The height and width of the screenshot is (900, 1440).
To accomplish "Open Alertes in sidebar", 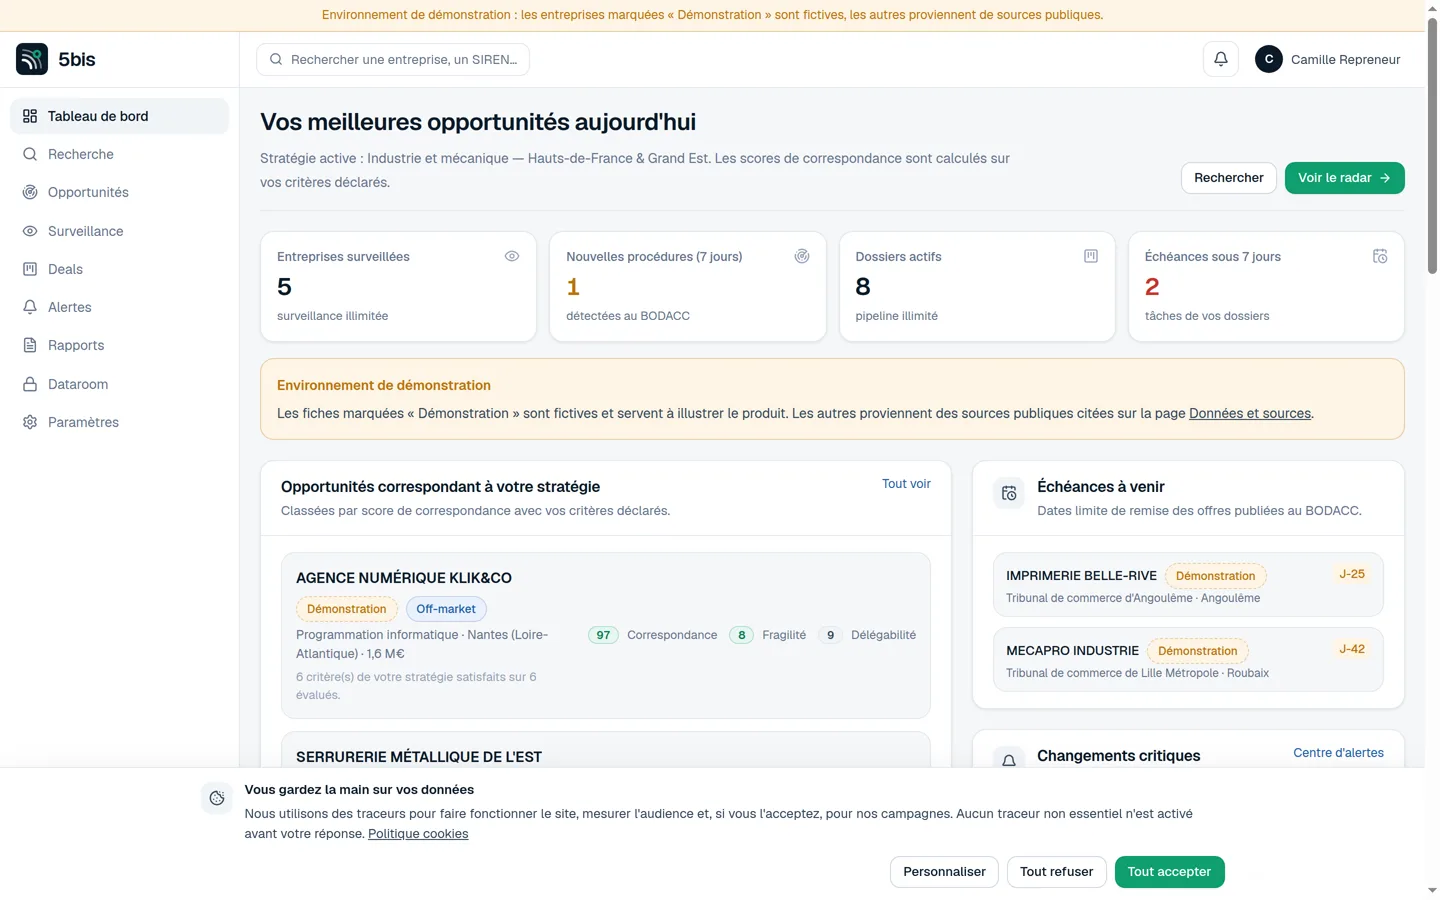I will (119, 307).
